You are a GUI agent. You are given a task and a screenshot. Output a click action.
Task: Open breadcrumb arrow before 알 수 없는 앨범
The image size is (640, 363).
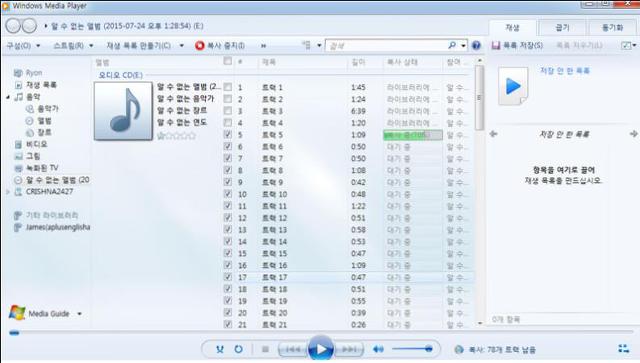[x=46, y=26]
